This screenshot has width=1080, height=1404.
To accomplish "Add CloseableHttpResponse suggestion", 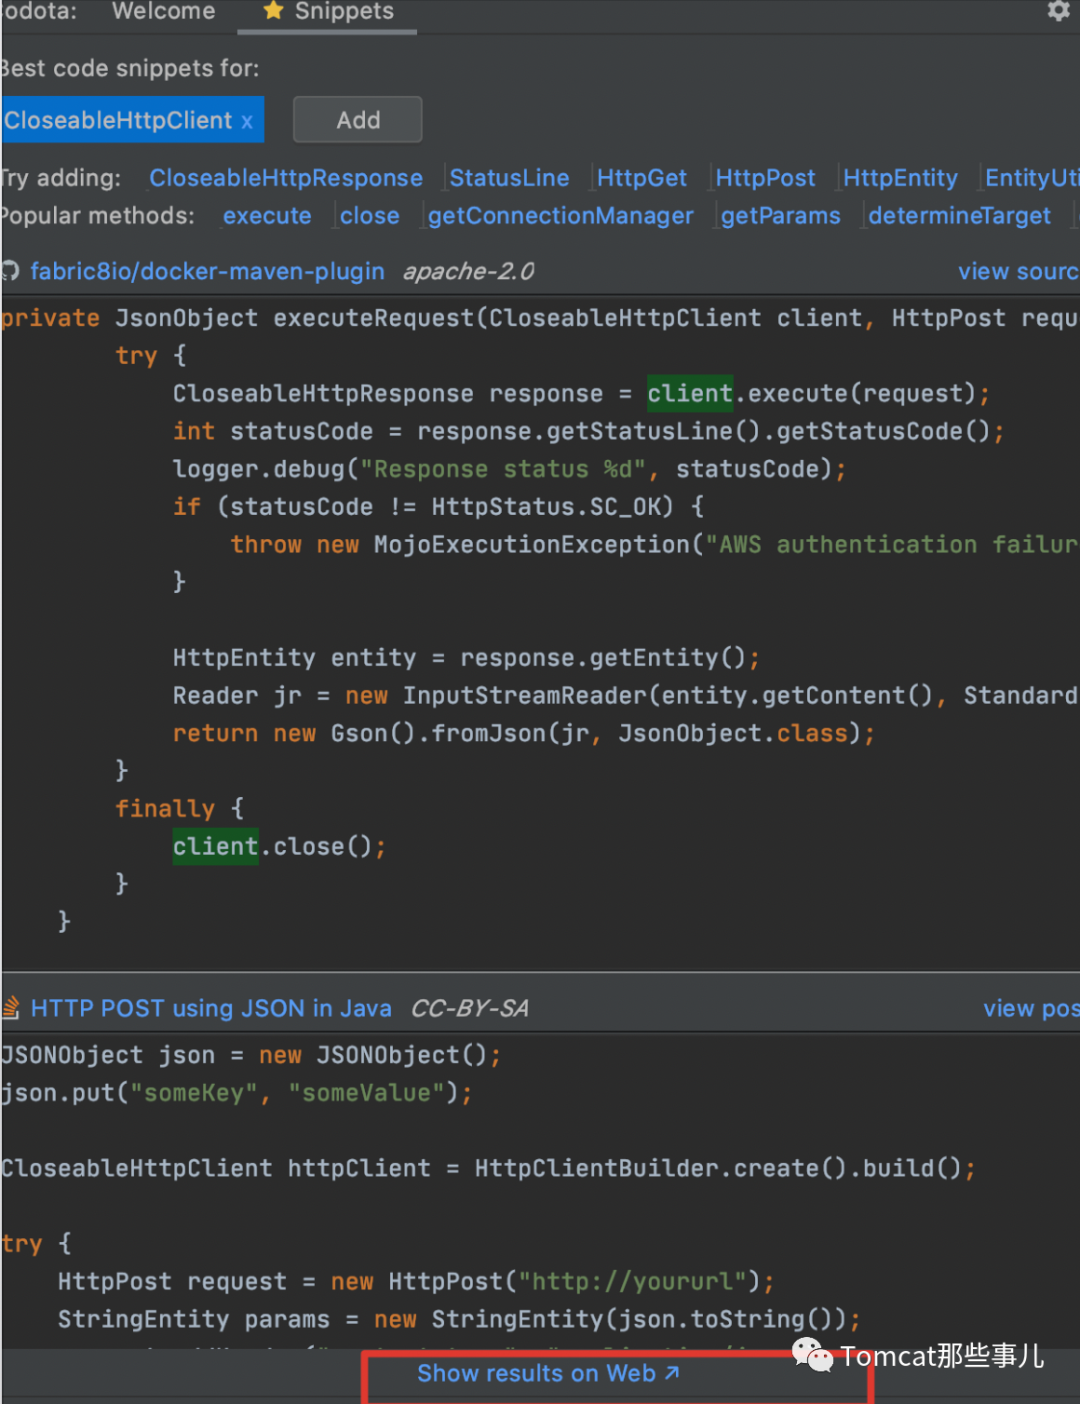I will click(x=286, y=178).
